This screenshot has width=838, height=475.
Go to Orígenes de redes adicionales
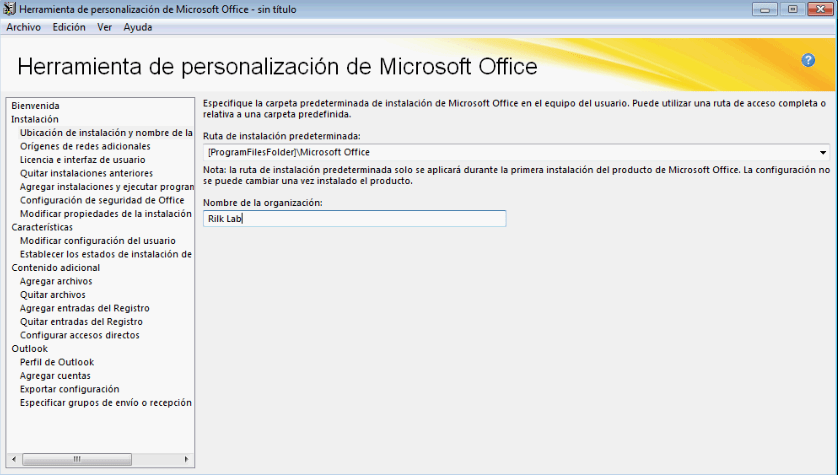[x=85, y=146]
